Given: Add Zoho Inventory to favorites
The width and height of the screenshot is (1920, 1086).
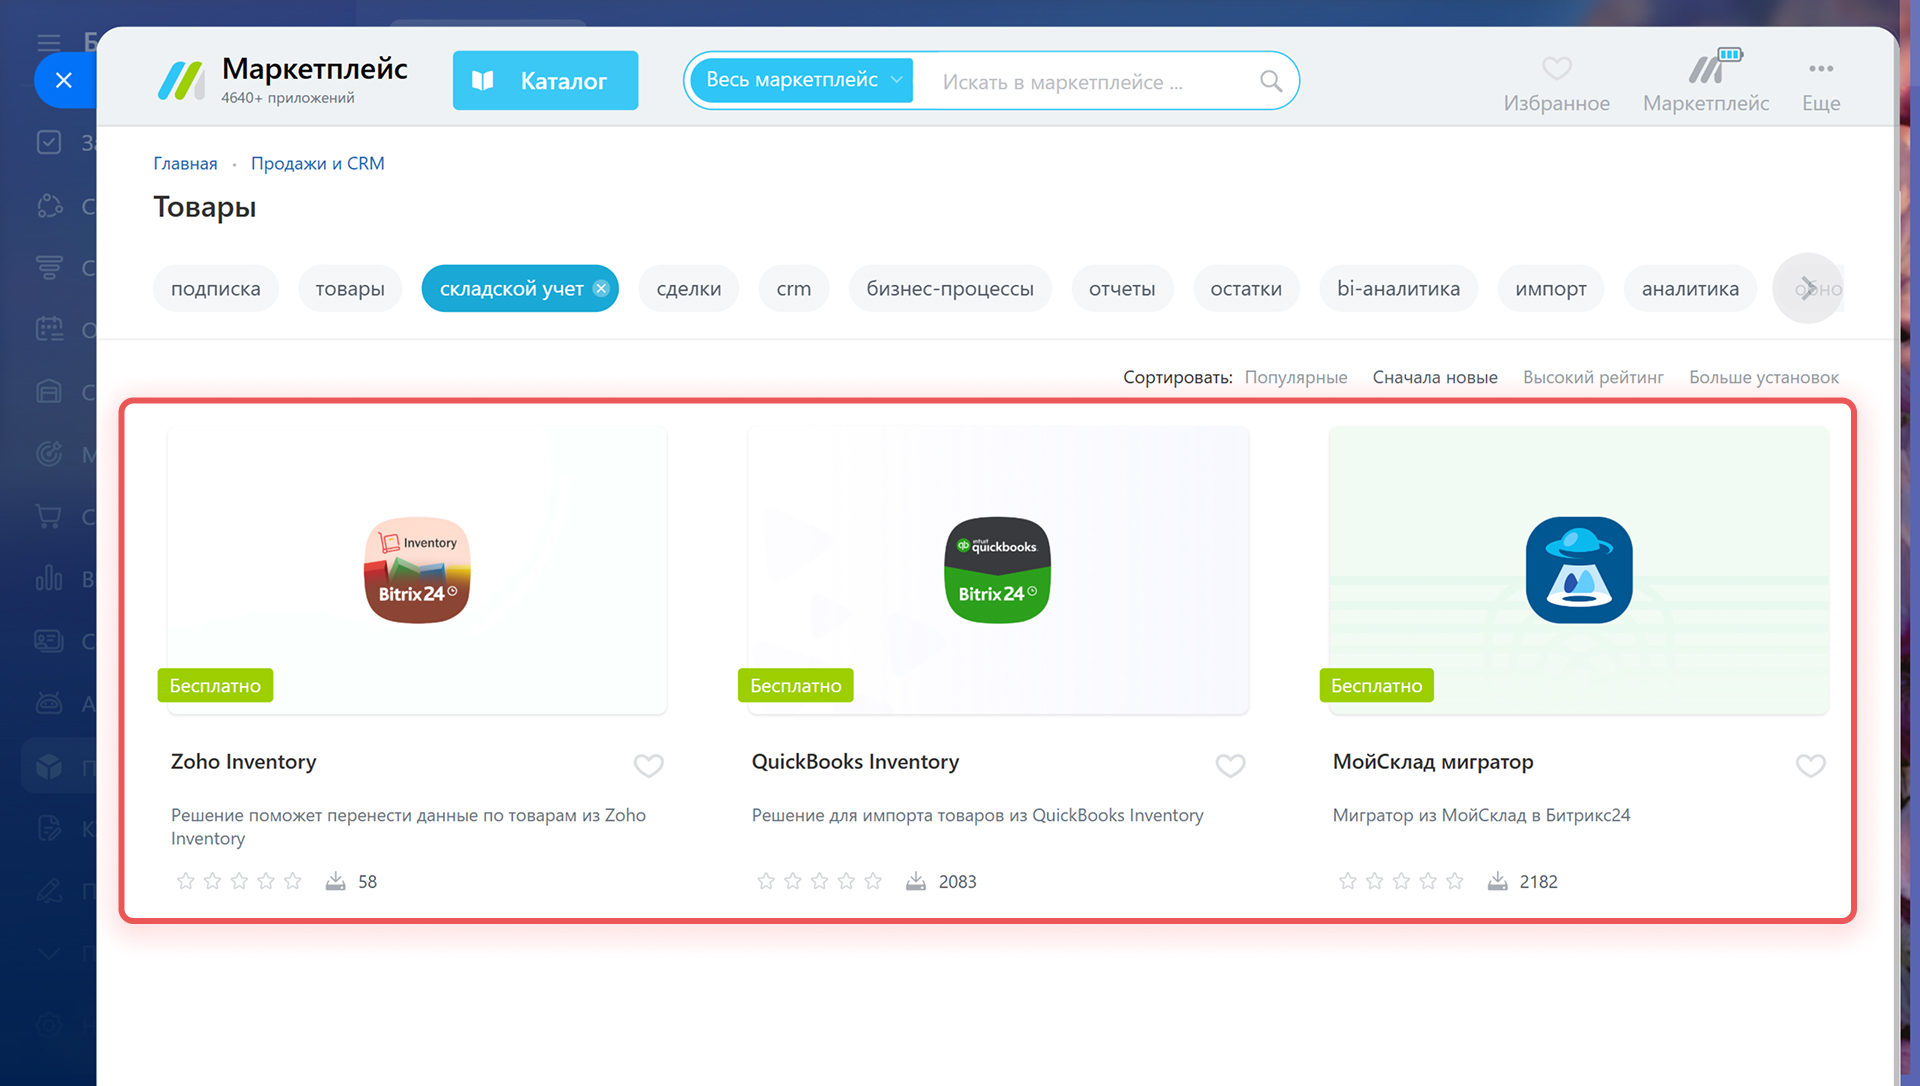Looking at the screenshot, I should coord(648,765).
